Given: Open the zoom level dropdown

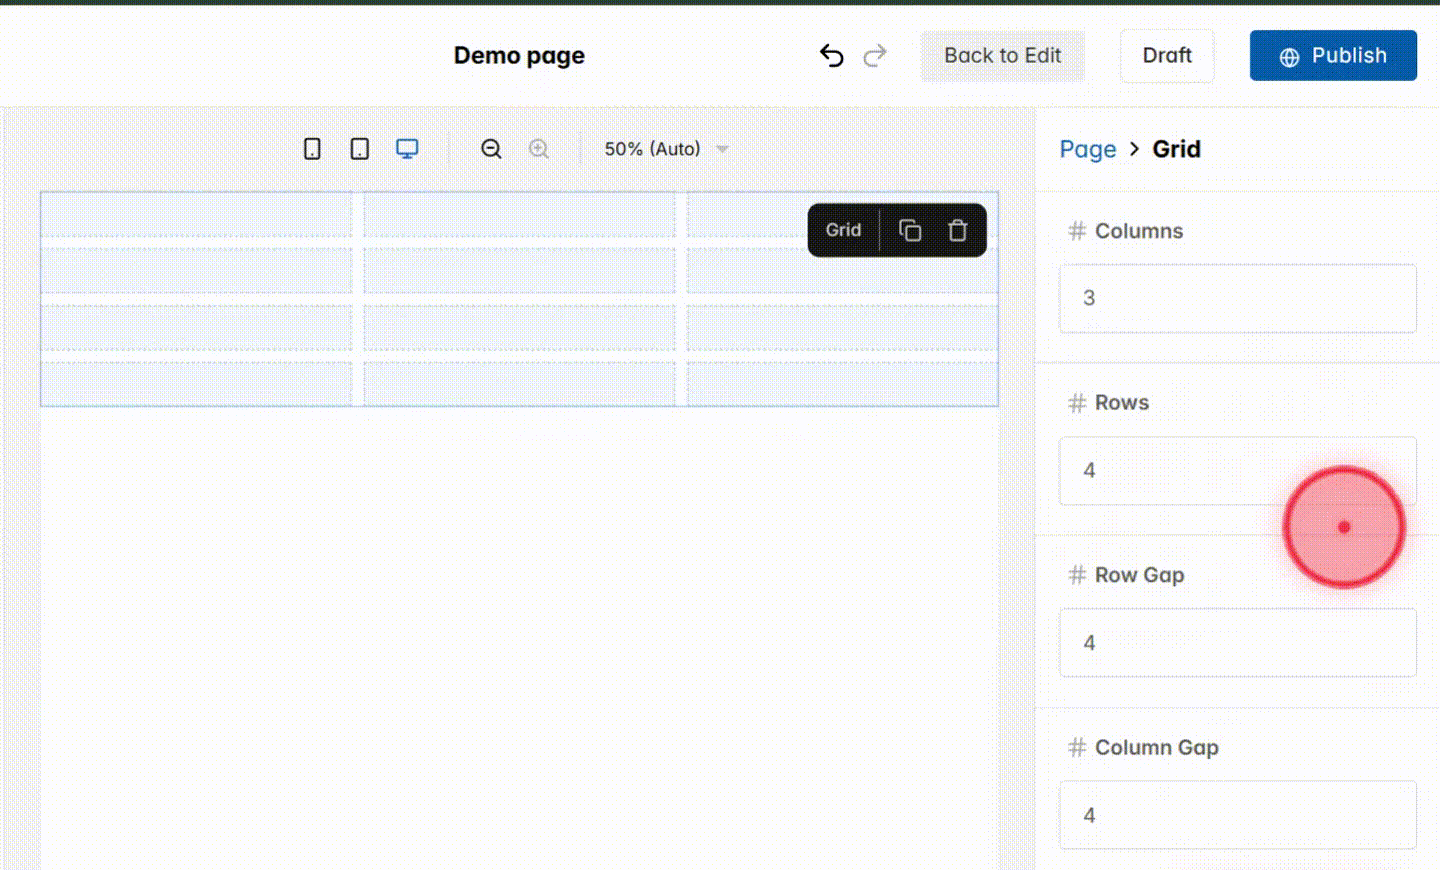Looking at the screenshot, I should click(x=664, y=148).
